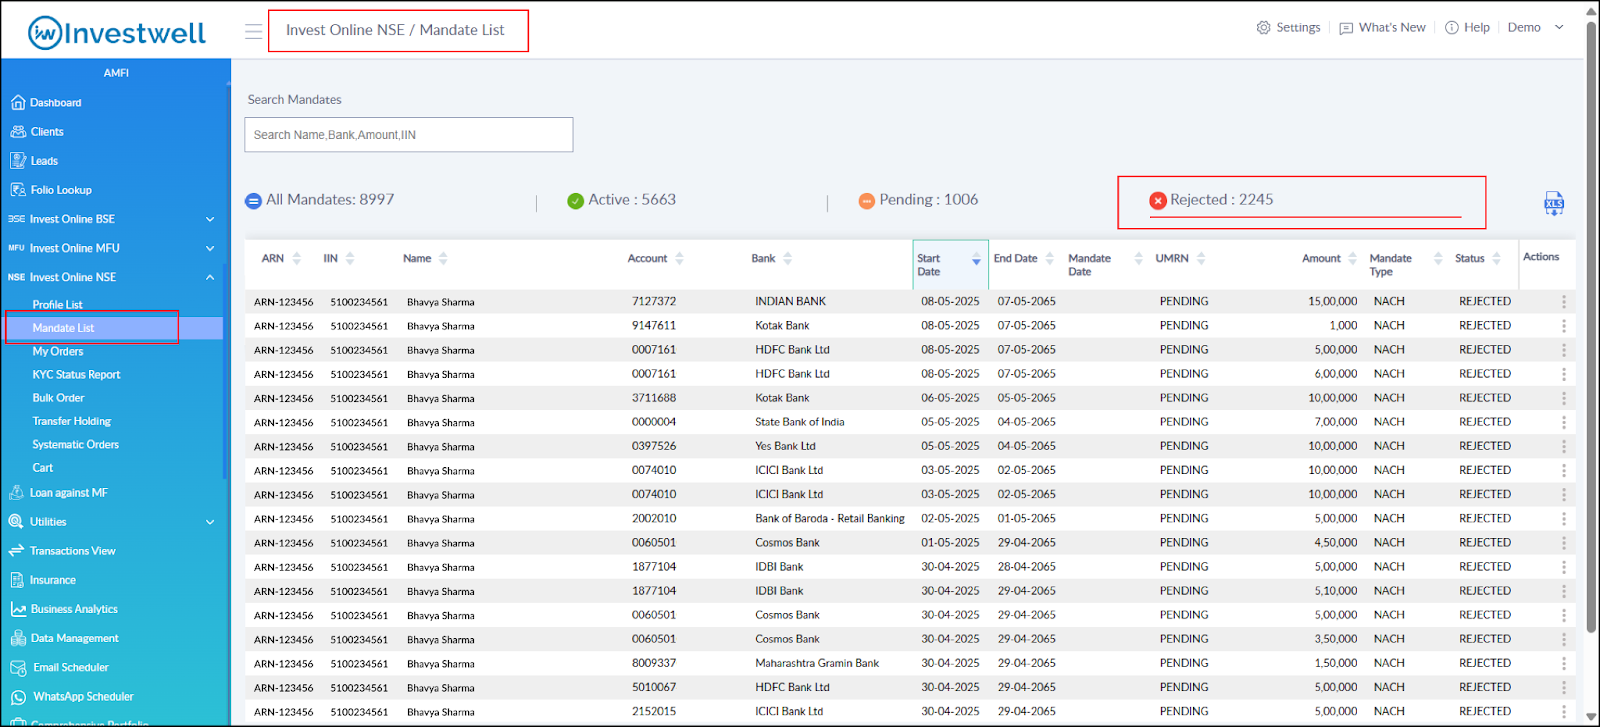The height and width of the screenshot is (727, 1600).
Task: Click the Investwell logo
Action: (117, 32)
